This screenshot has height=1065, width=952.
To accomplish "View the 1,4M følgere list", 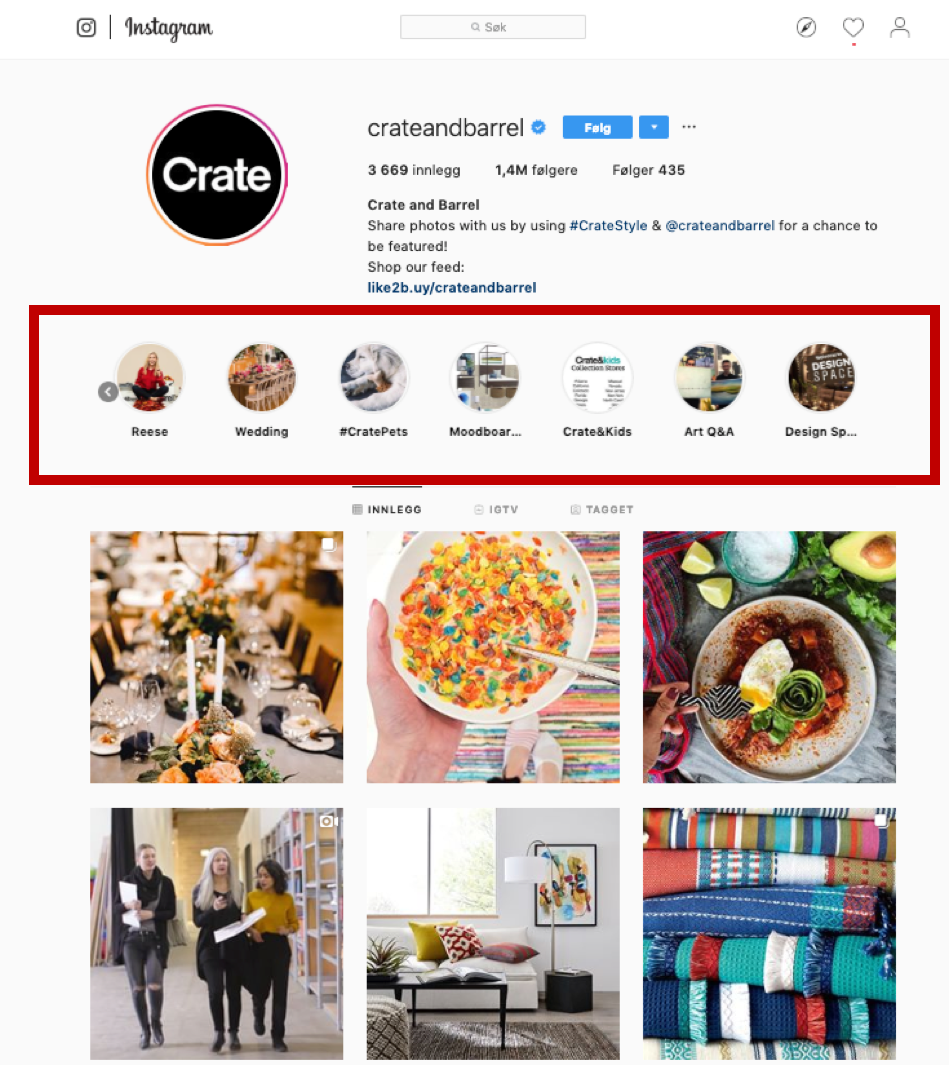I will 536,170.
